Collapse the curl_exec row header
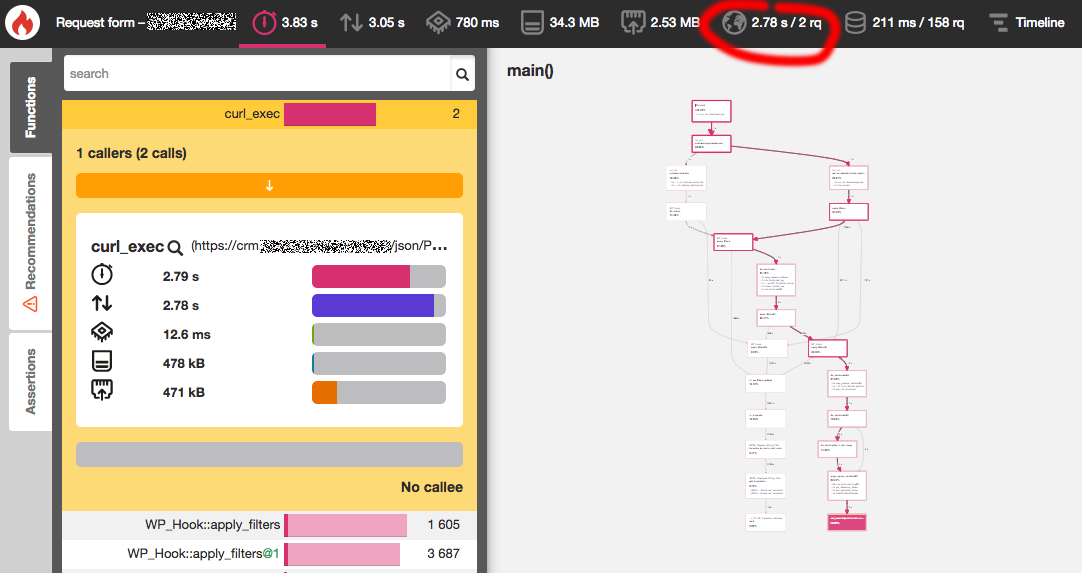This screenshot has width=1082, height=573. [x=269, y=114]
